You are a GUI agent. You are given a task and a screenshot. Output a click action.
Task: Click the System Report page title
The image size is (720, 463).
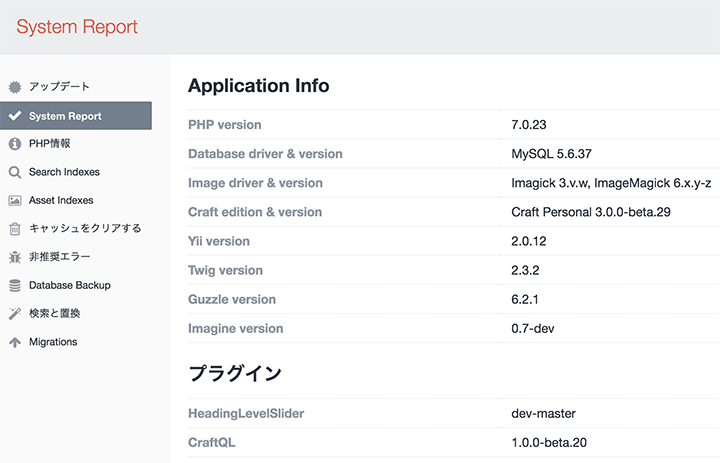coord(77,27)
